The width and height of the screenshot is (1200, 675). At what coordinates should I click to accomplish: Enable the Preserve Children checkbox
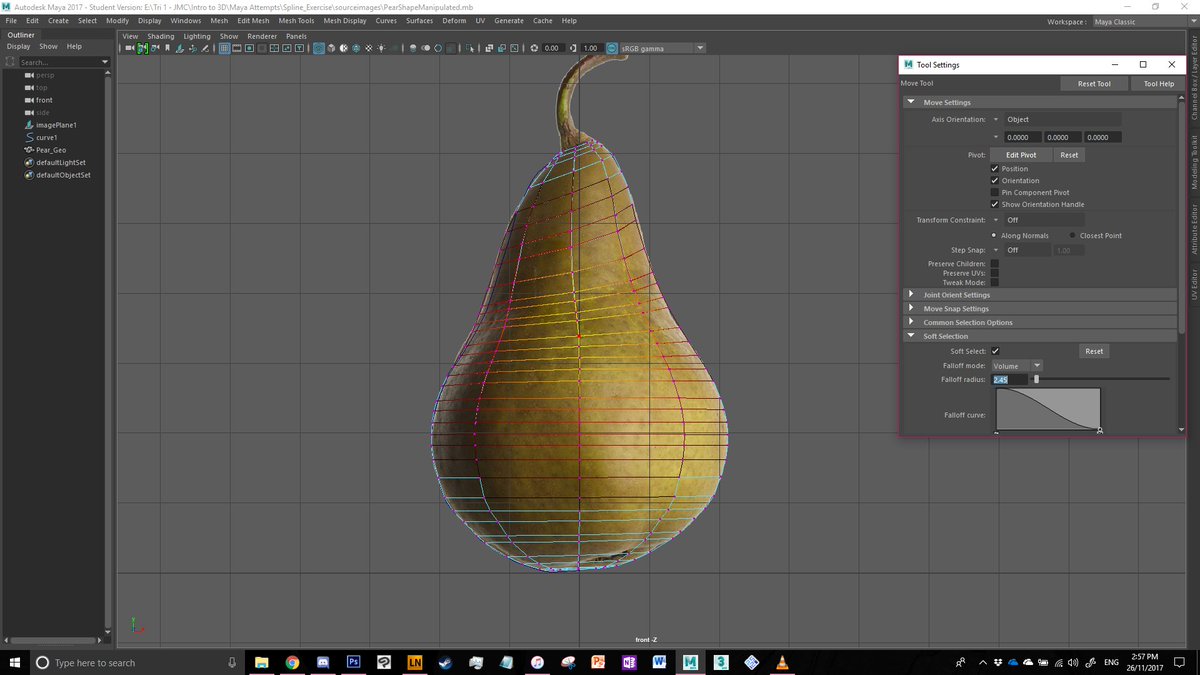[x=995, y=264]
